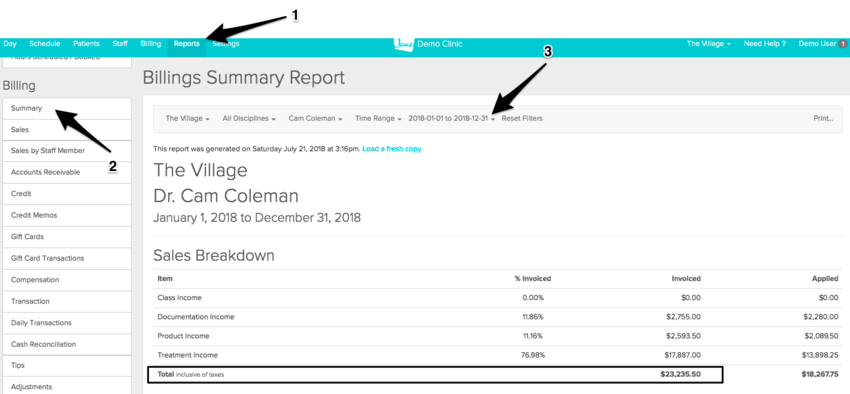Open the Cash Reconciliation report
Screen dimensions: 850x394
[67, 345]
